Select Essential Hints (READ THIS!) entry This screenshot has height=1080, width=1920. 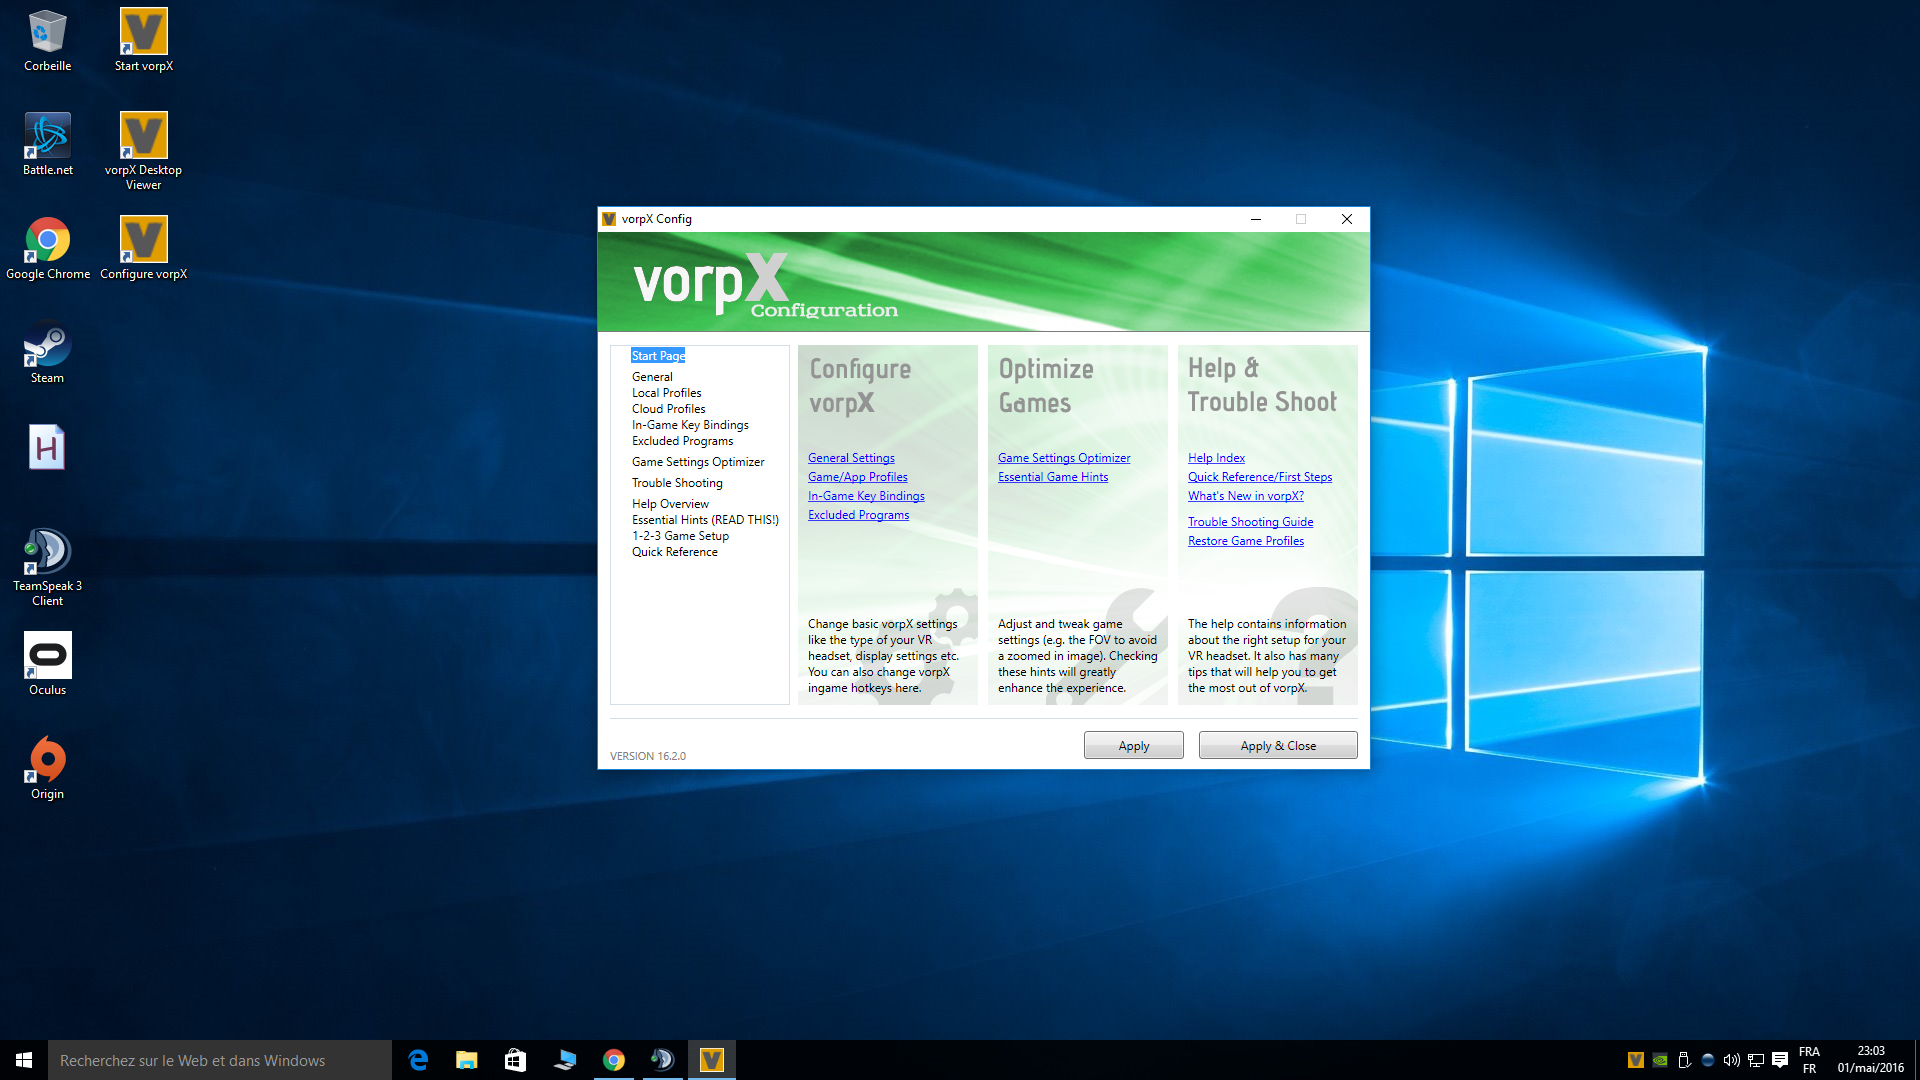click(705, 519)
